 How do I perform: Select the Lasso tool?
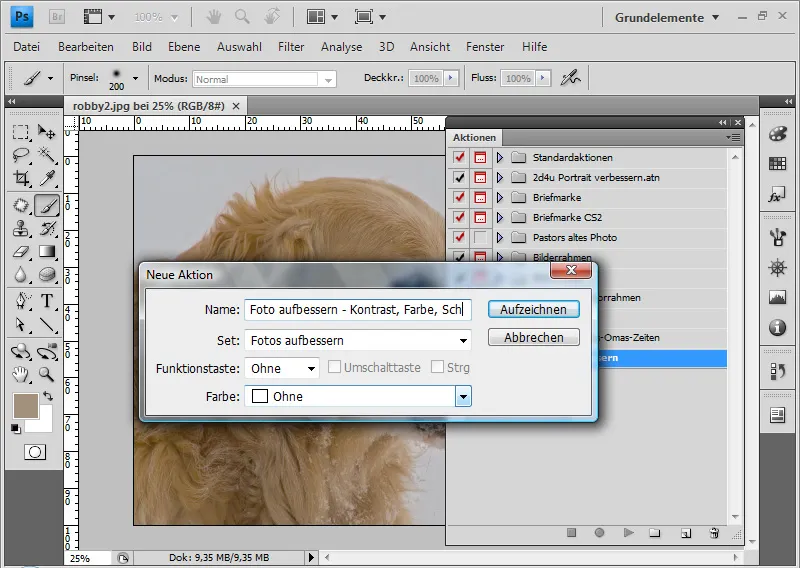(20, 155)
